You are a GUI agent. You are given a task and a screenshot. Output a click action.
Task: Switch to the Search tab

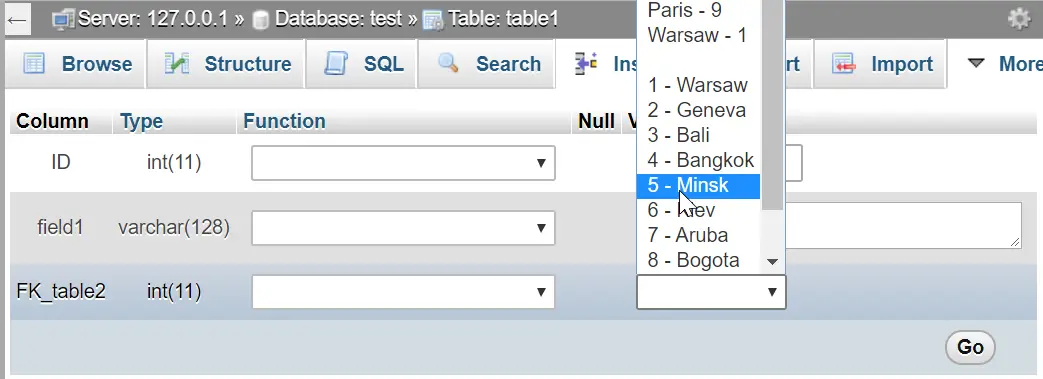click(487, 64)
